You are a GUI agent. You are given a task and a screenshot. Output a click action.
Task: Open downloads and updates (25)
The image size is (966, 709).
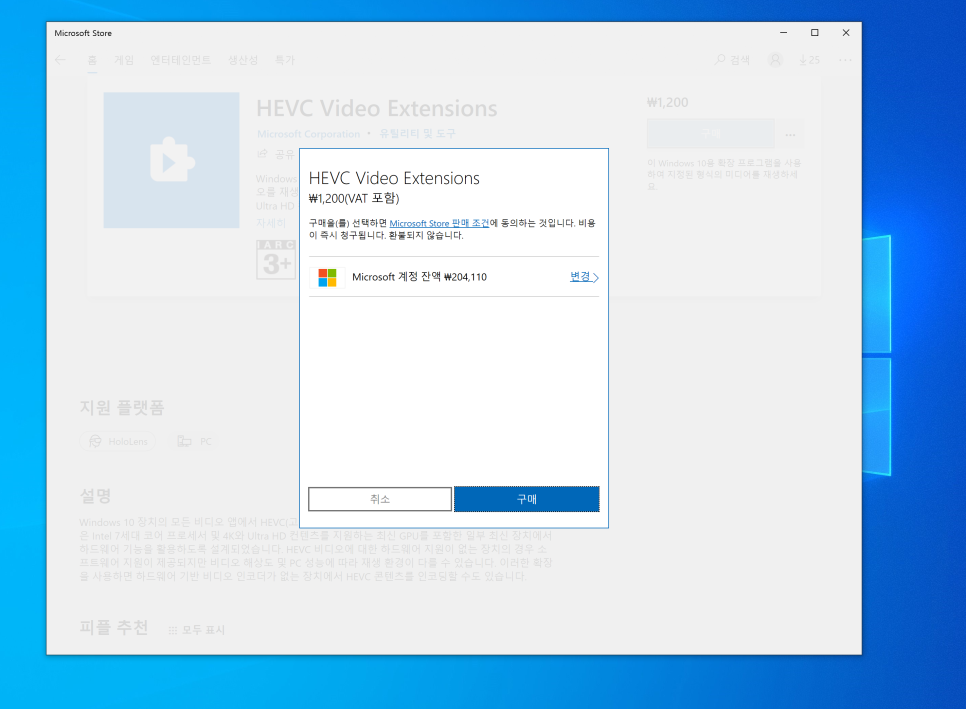click(810, 60)
